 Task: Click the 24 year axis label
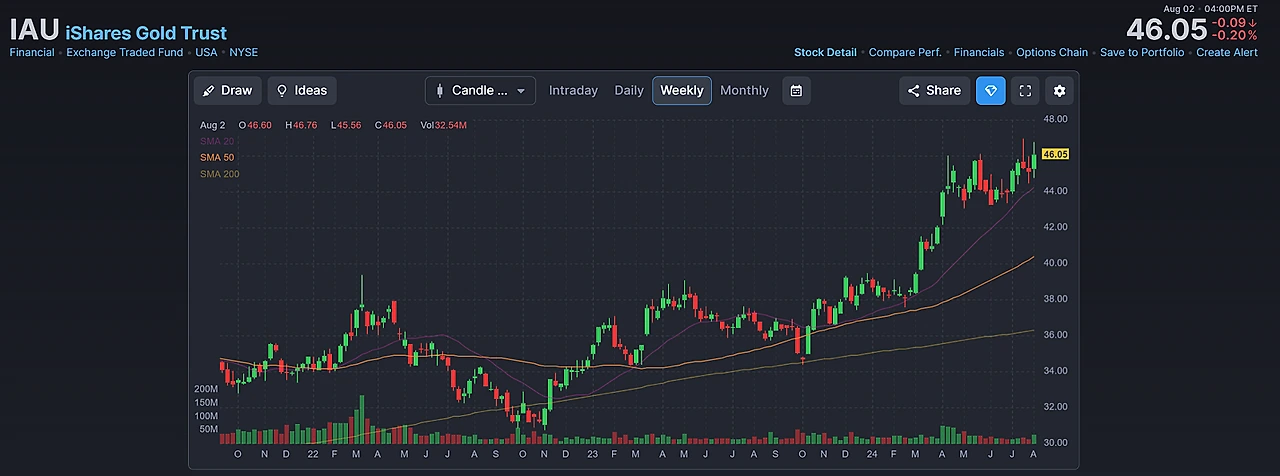pyautogui.click(x=870, y=453)
